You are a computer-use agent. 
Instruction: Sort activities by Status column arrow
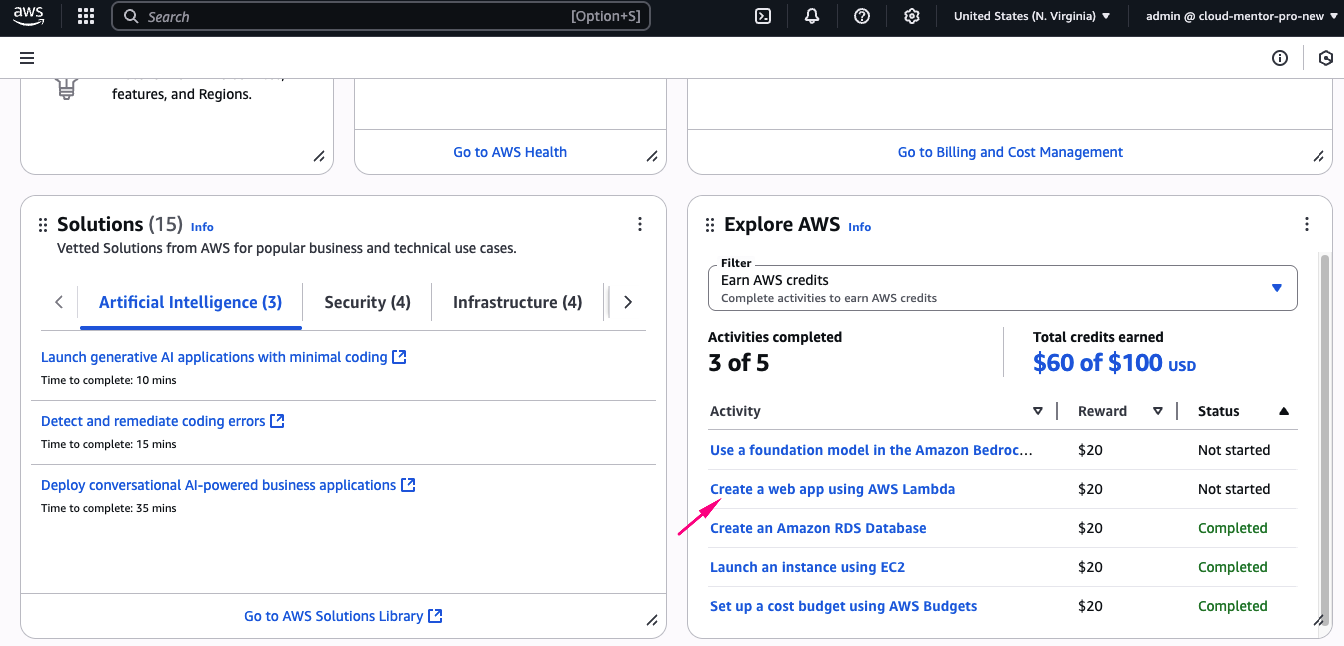click(1284, 411)
